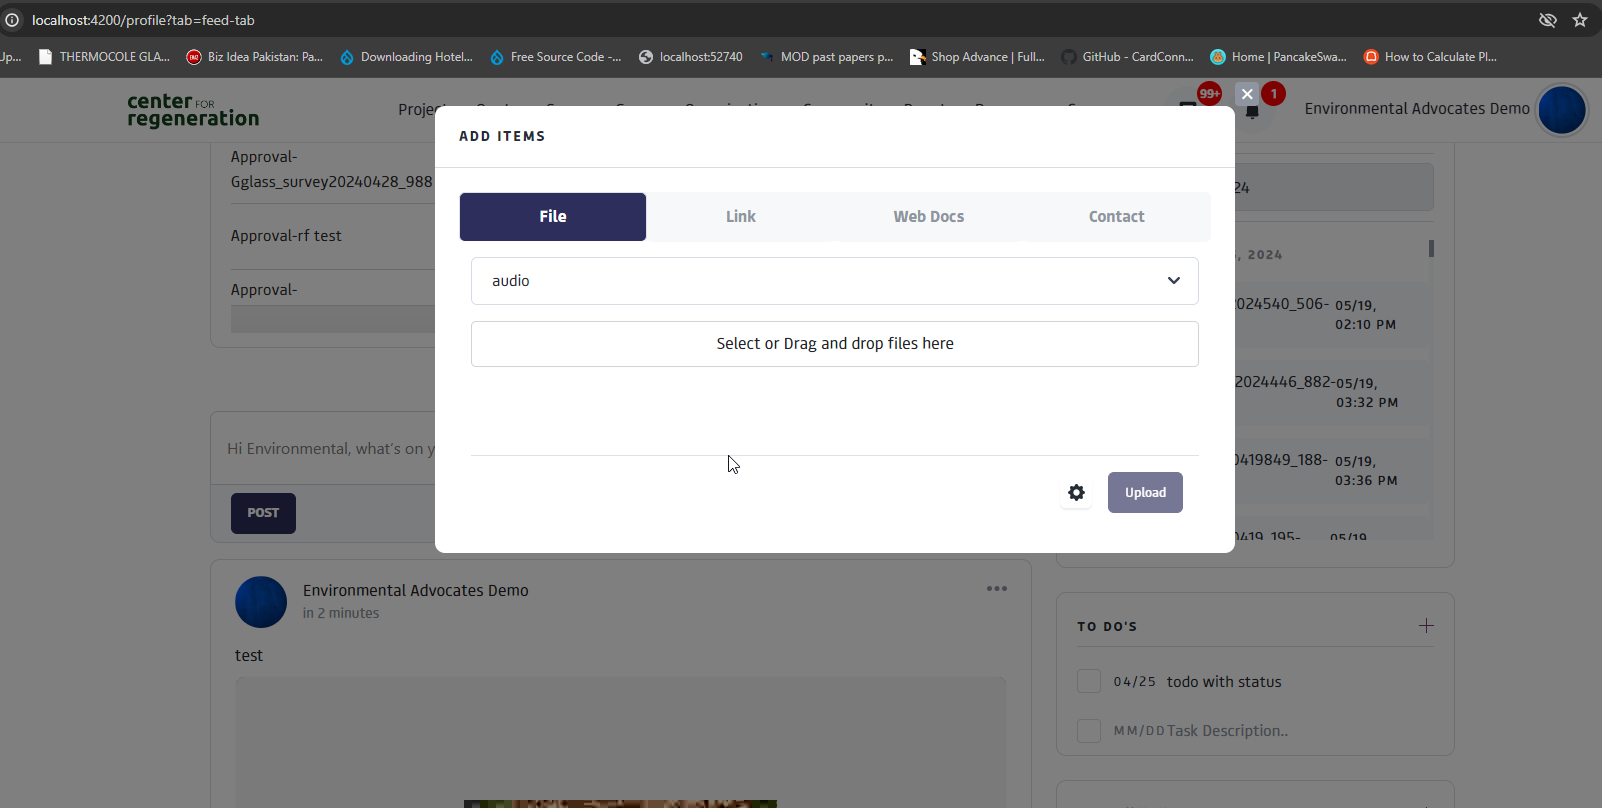Switch to the Link tab

[740, 217]
